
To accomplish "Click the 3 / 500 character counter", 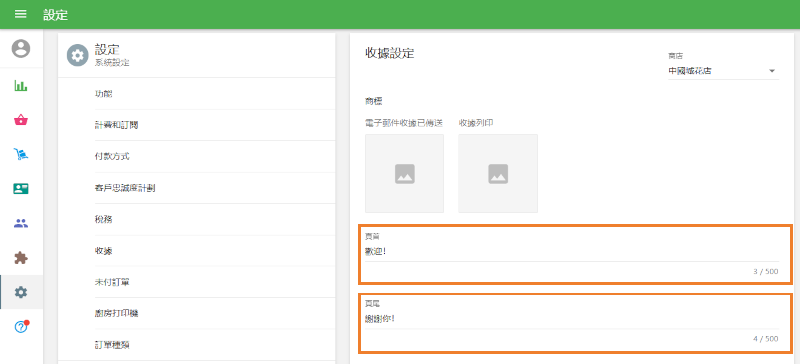I will coord(765,272).
